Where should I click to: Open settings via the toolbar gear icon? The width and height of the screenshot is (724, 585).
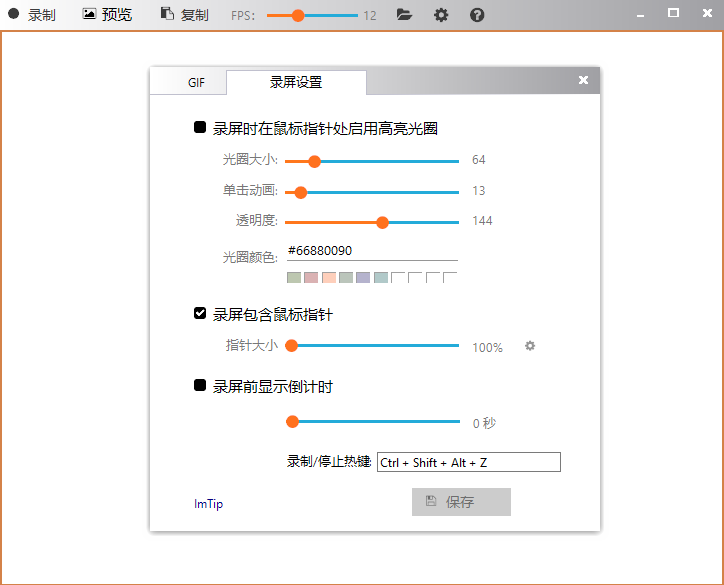click(x=441, y=15)
